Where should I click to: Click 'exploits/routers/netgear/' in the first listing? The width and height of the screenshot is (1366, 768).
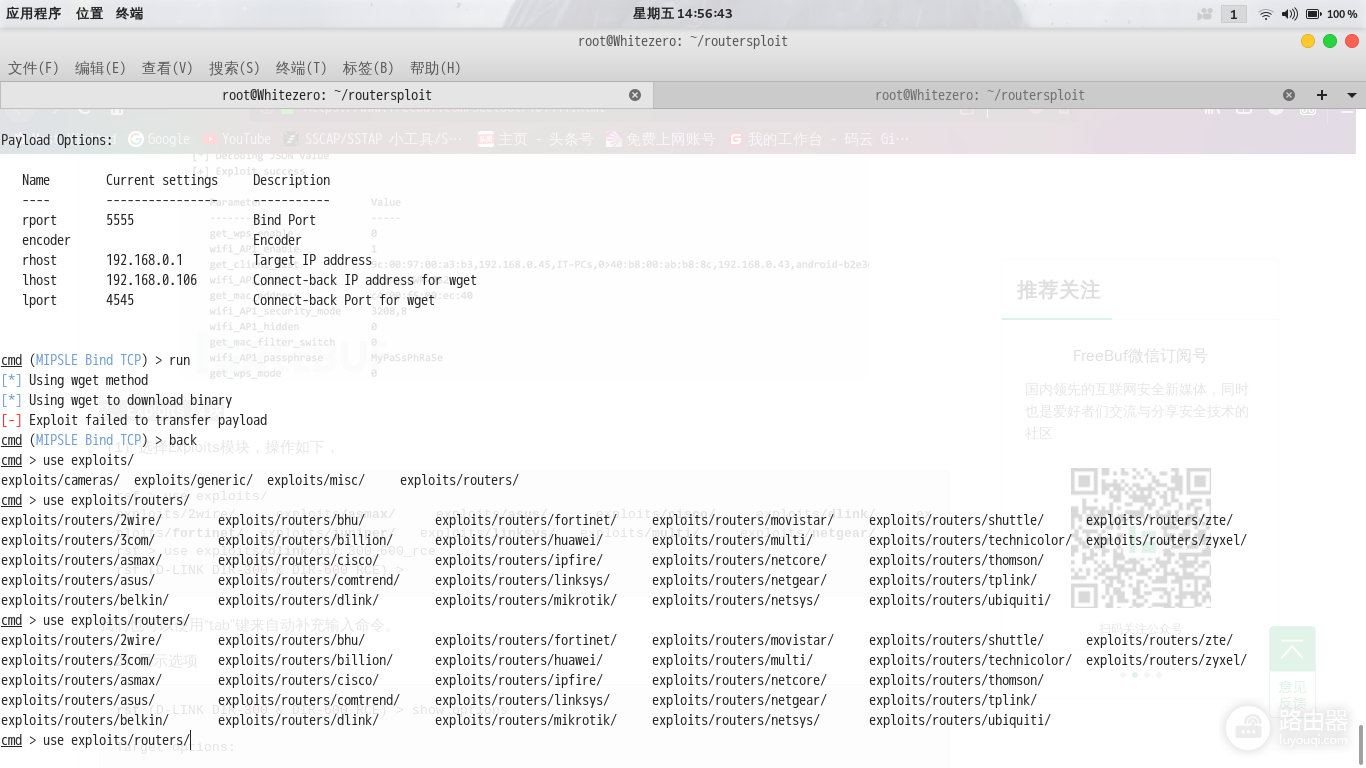coord(739,580)
